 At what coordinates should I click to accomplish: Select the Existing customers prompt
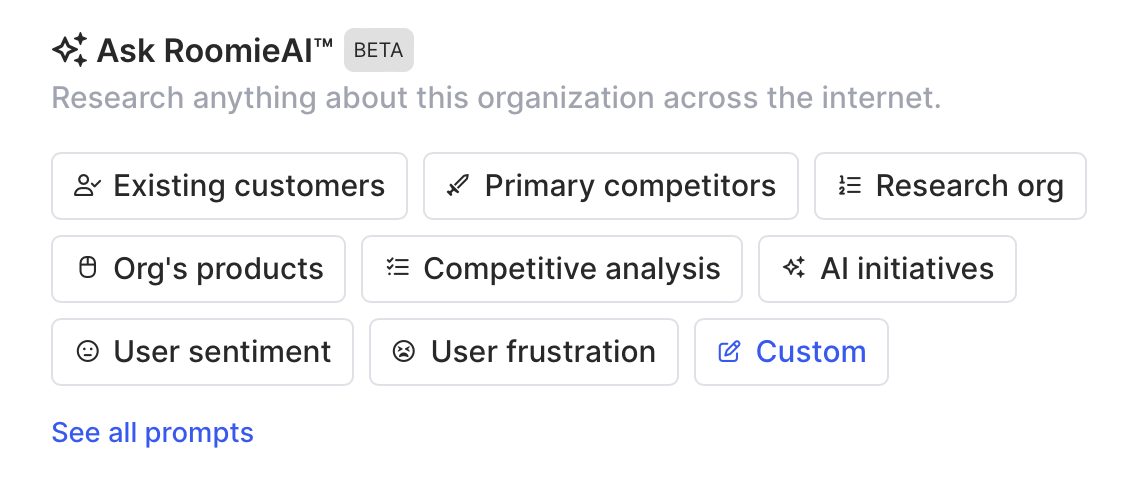[229, 186]
